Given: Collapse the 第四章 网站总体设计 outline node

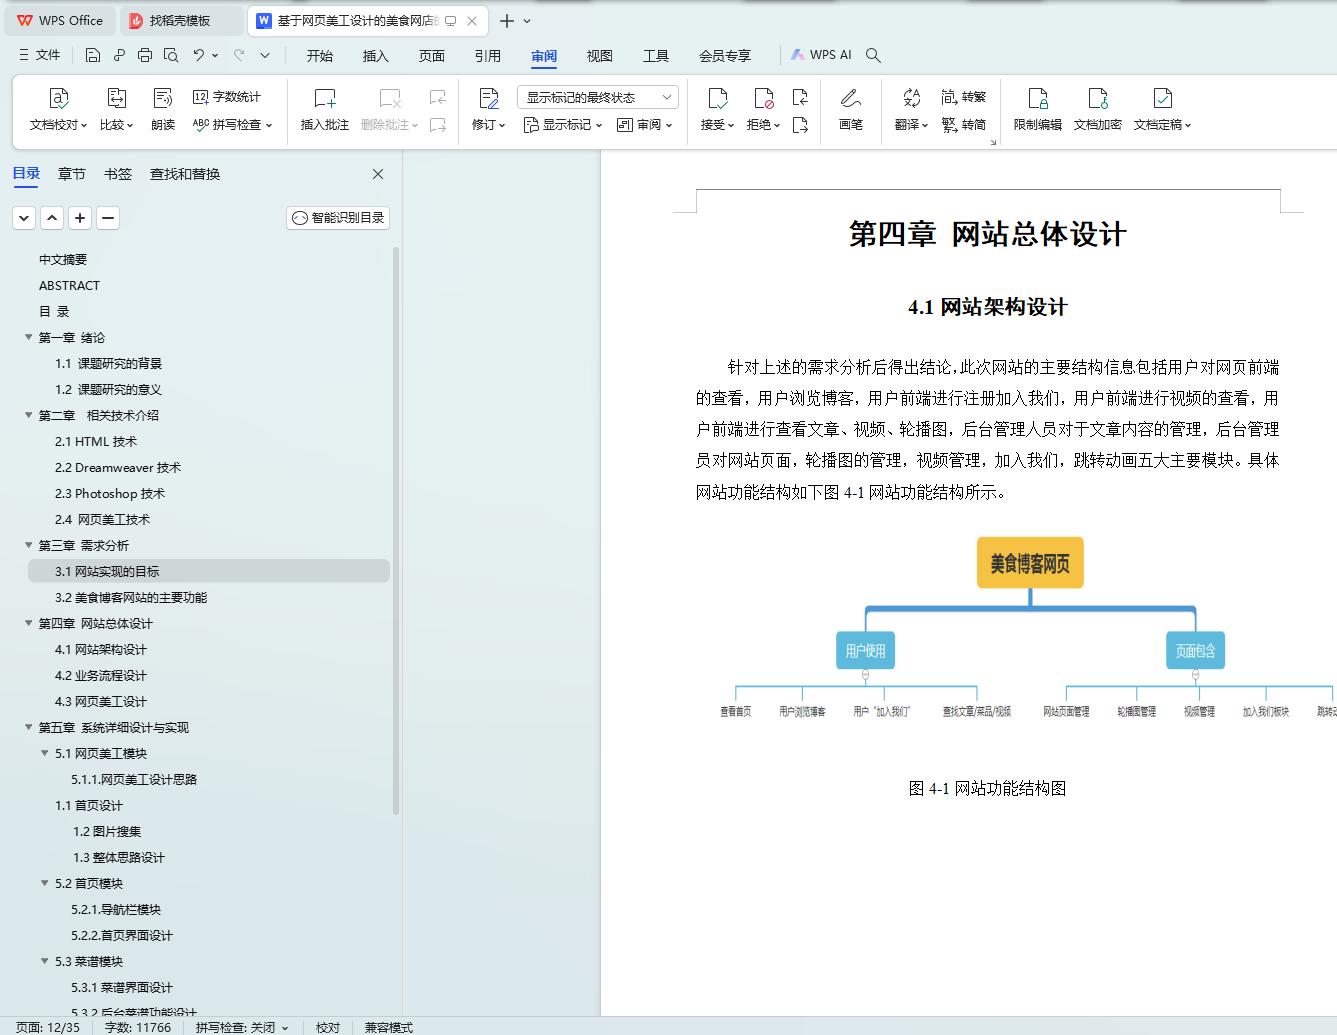Looking at the screenshot, I should [x=28, y=623].
